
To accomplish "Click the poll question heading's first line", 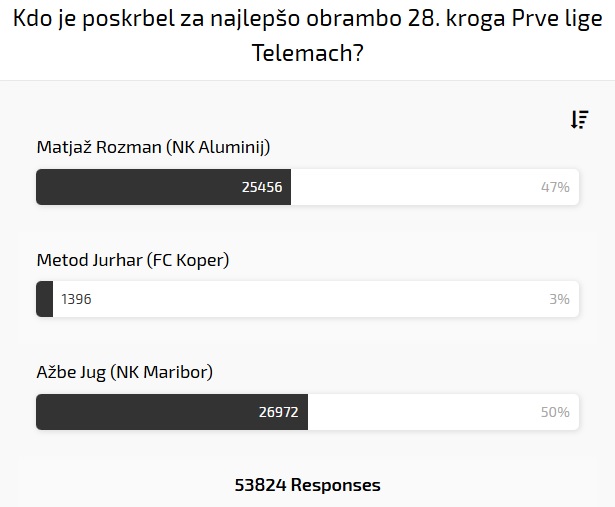I will coord(307,18).
